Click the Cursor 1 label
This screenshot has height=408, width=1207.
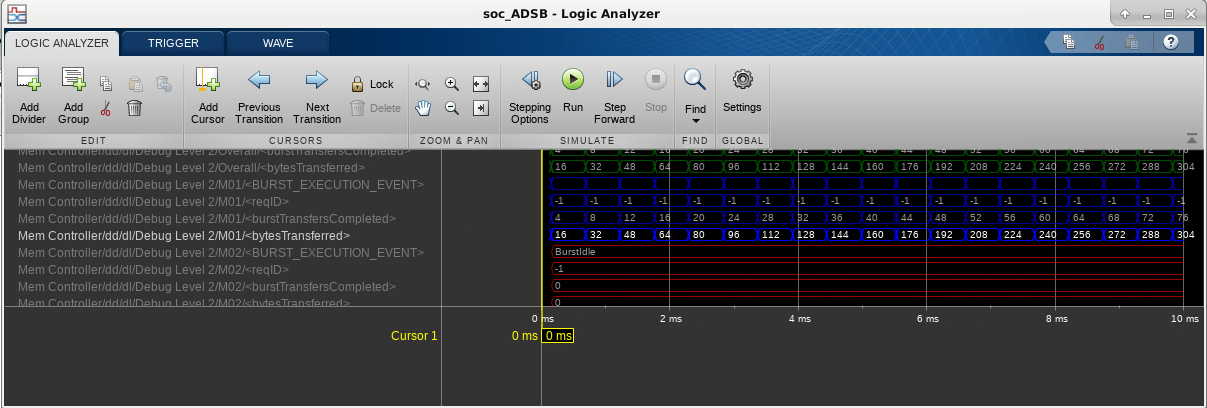(414, 336)
